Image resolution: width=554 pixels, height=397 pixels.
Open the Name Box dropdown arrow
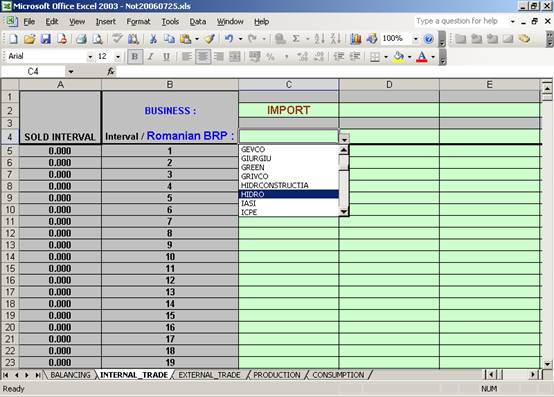coord(71,72)
